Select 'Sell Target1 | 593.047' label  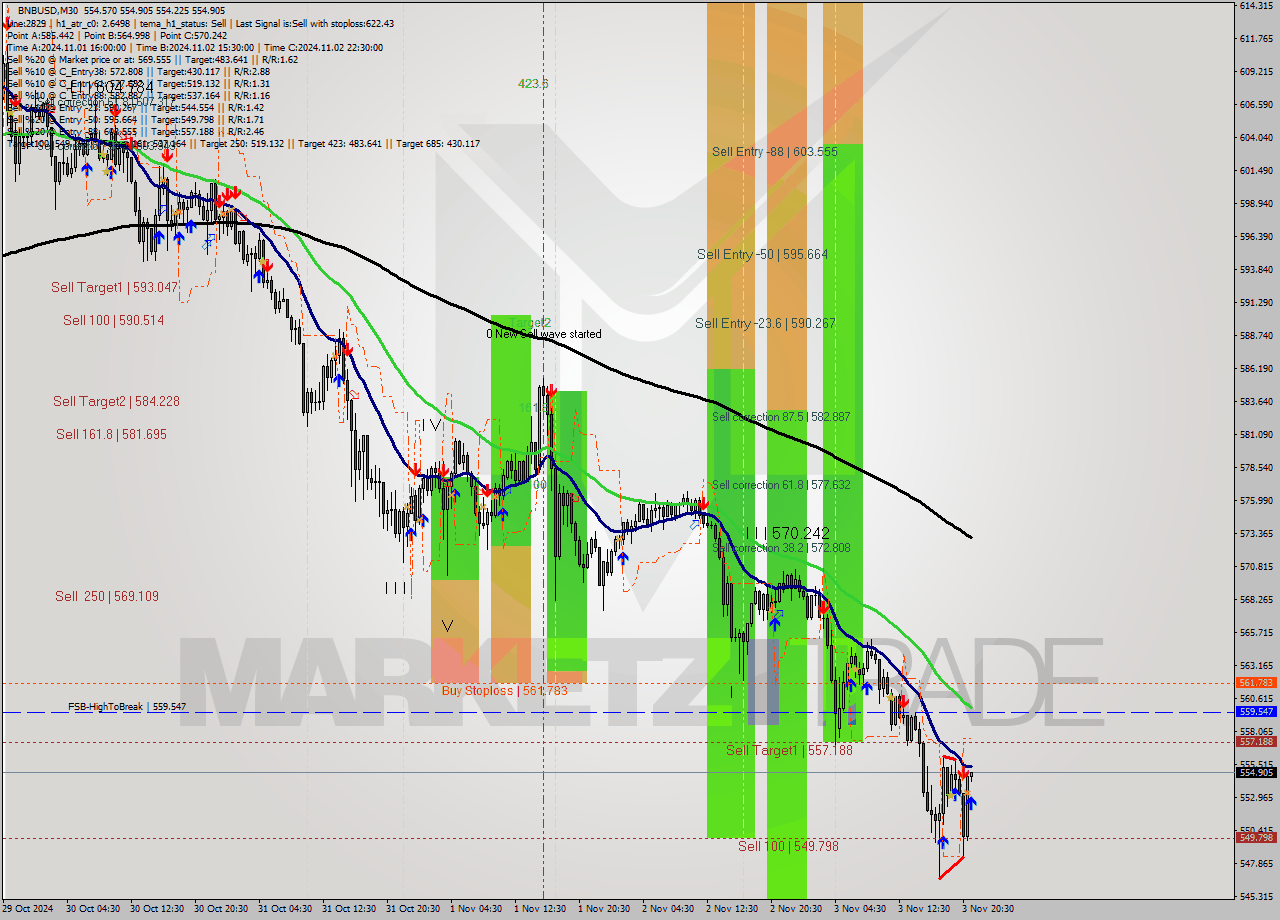coord(114,287)
